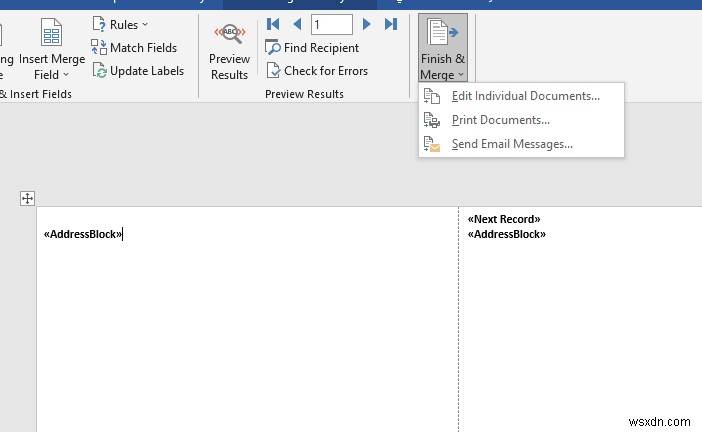This screenshot has height=432, width=702.
Task: Select Edit Individual Documents menu item
Action: point(521,96)
